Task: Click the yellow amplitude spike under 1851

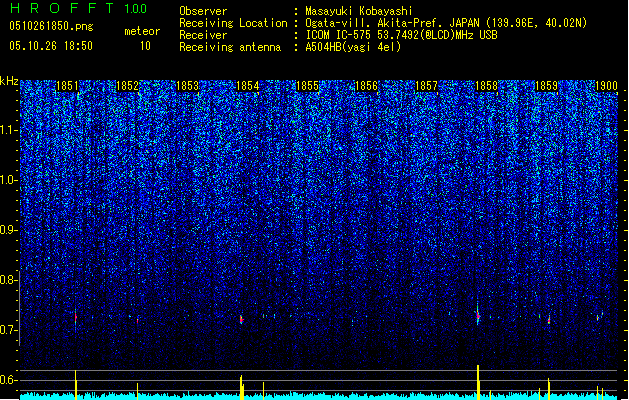Action: (x=75, y=385)
